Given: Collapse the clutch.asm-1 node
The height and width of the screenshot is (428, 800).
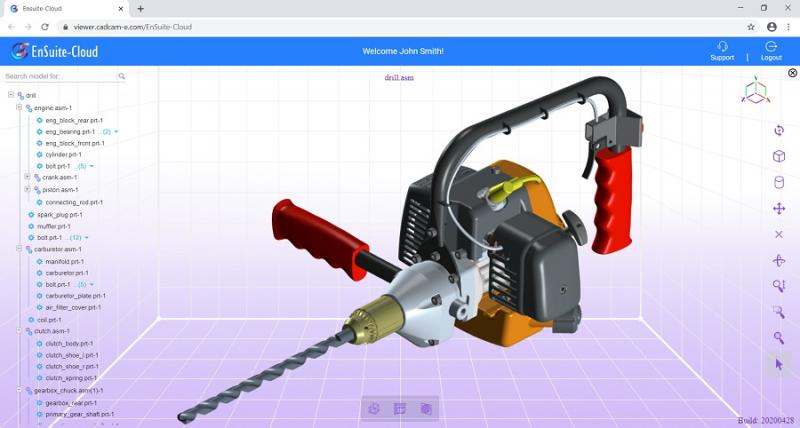Looking at the screenshot, I should click(x=19, y=331).
